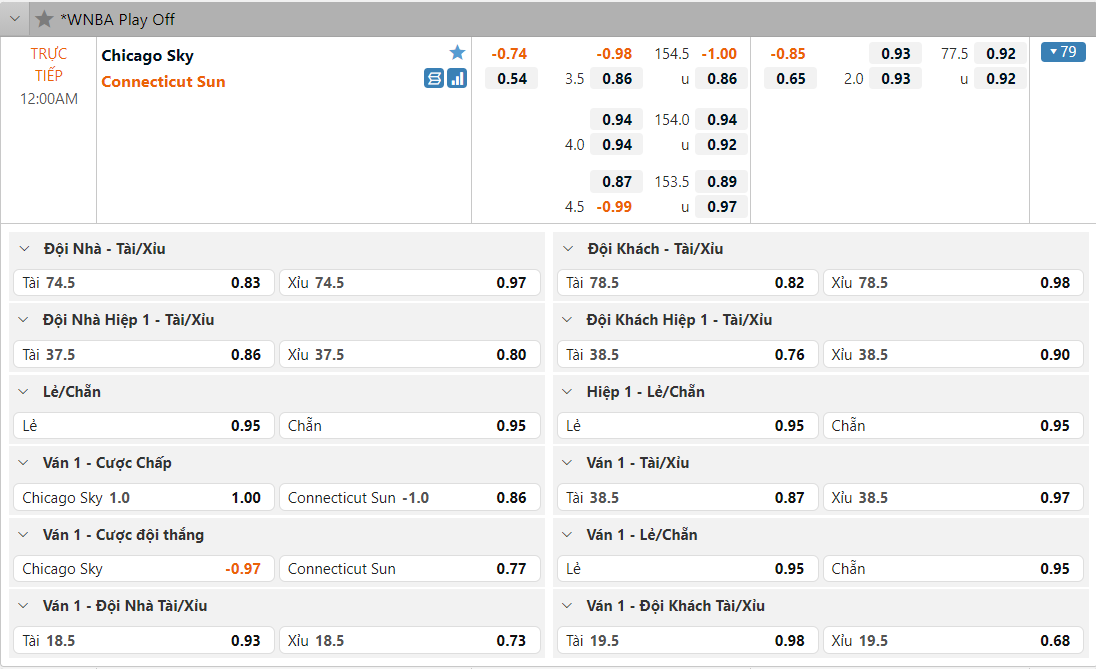Viewport: 1096px width, 669px height.
Task: Click the Chicago Sky team name in the match row
Action: [x=148, y=56]
